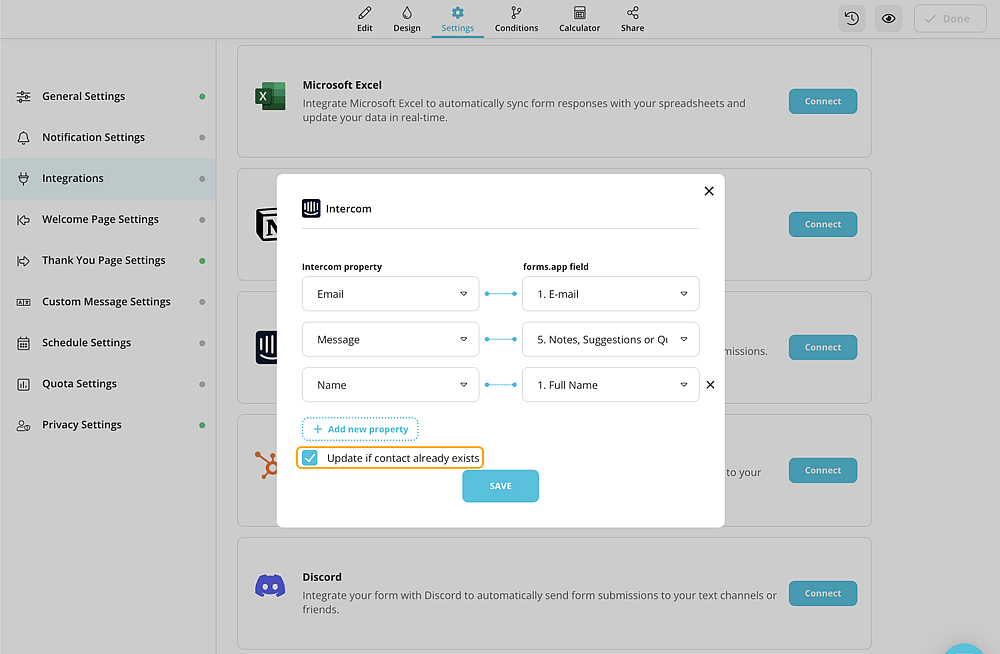The height and width of the screenshot is (654, 1000).
Task: Click the eye preview icon
Action: pos(888,19)
